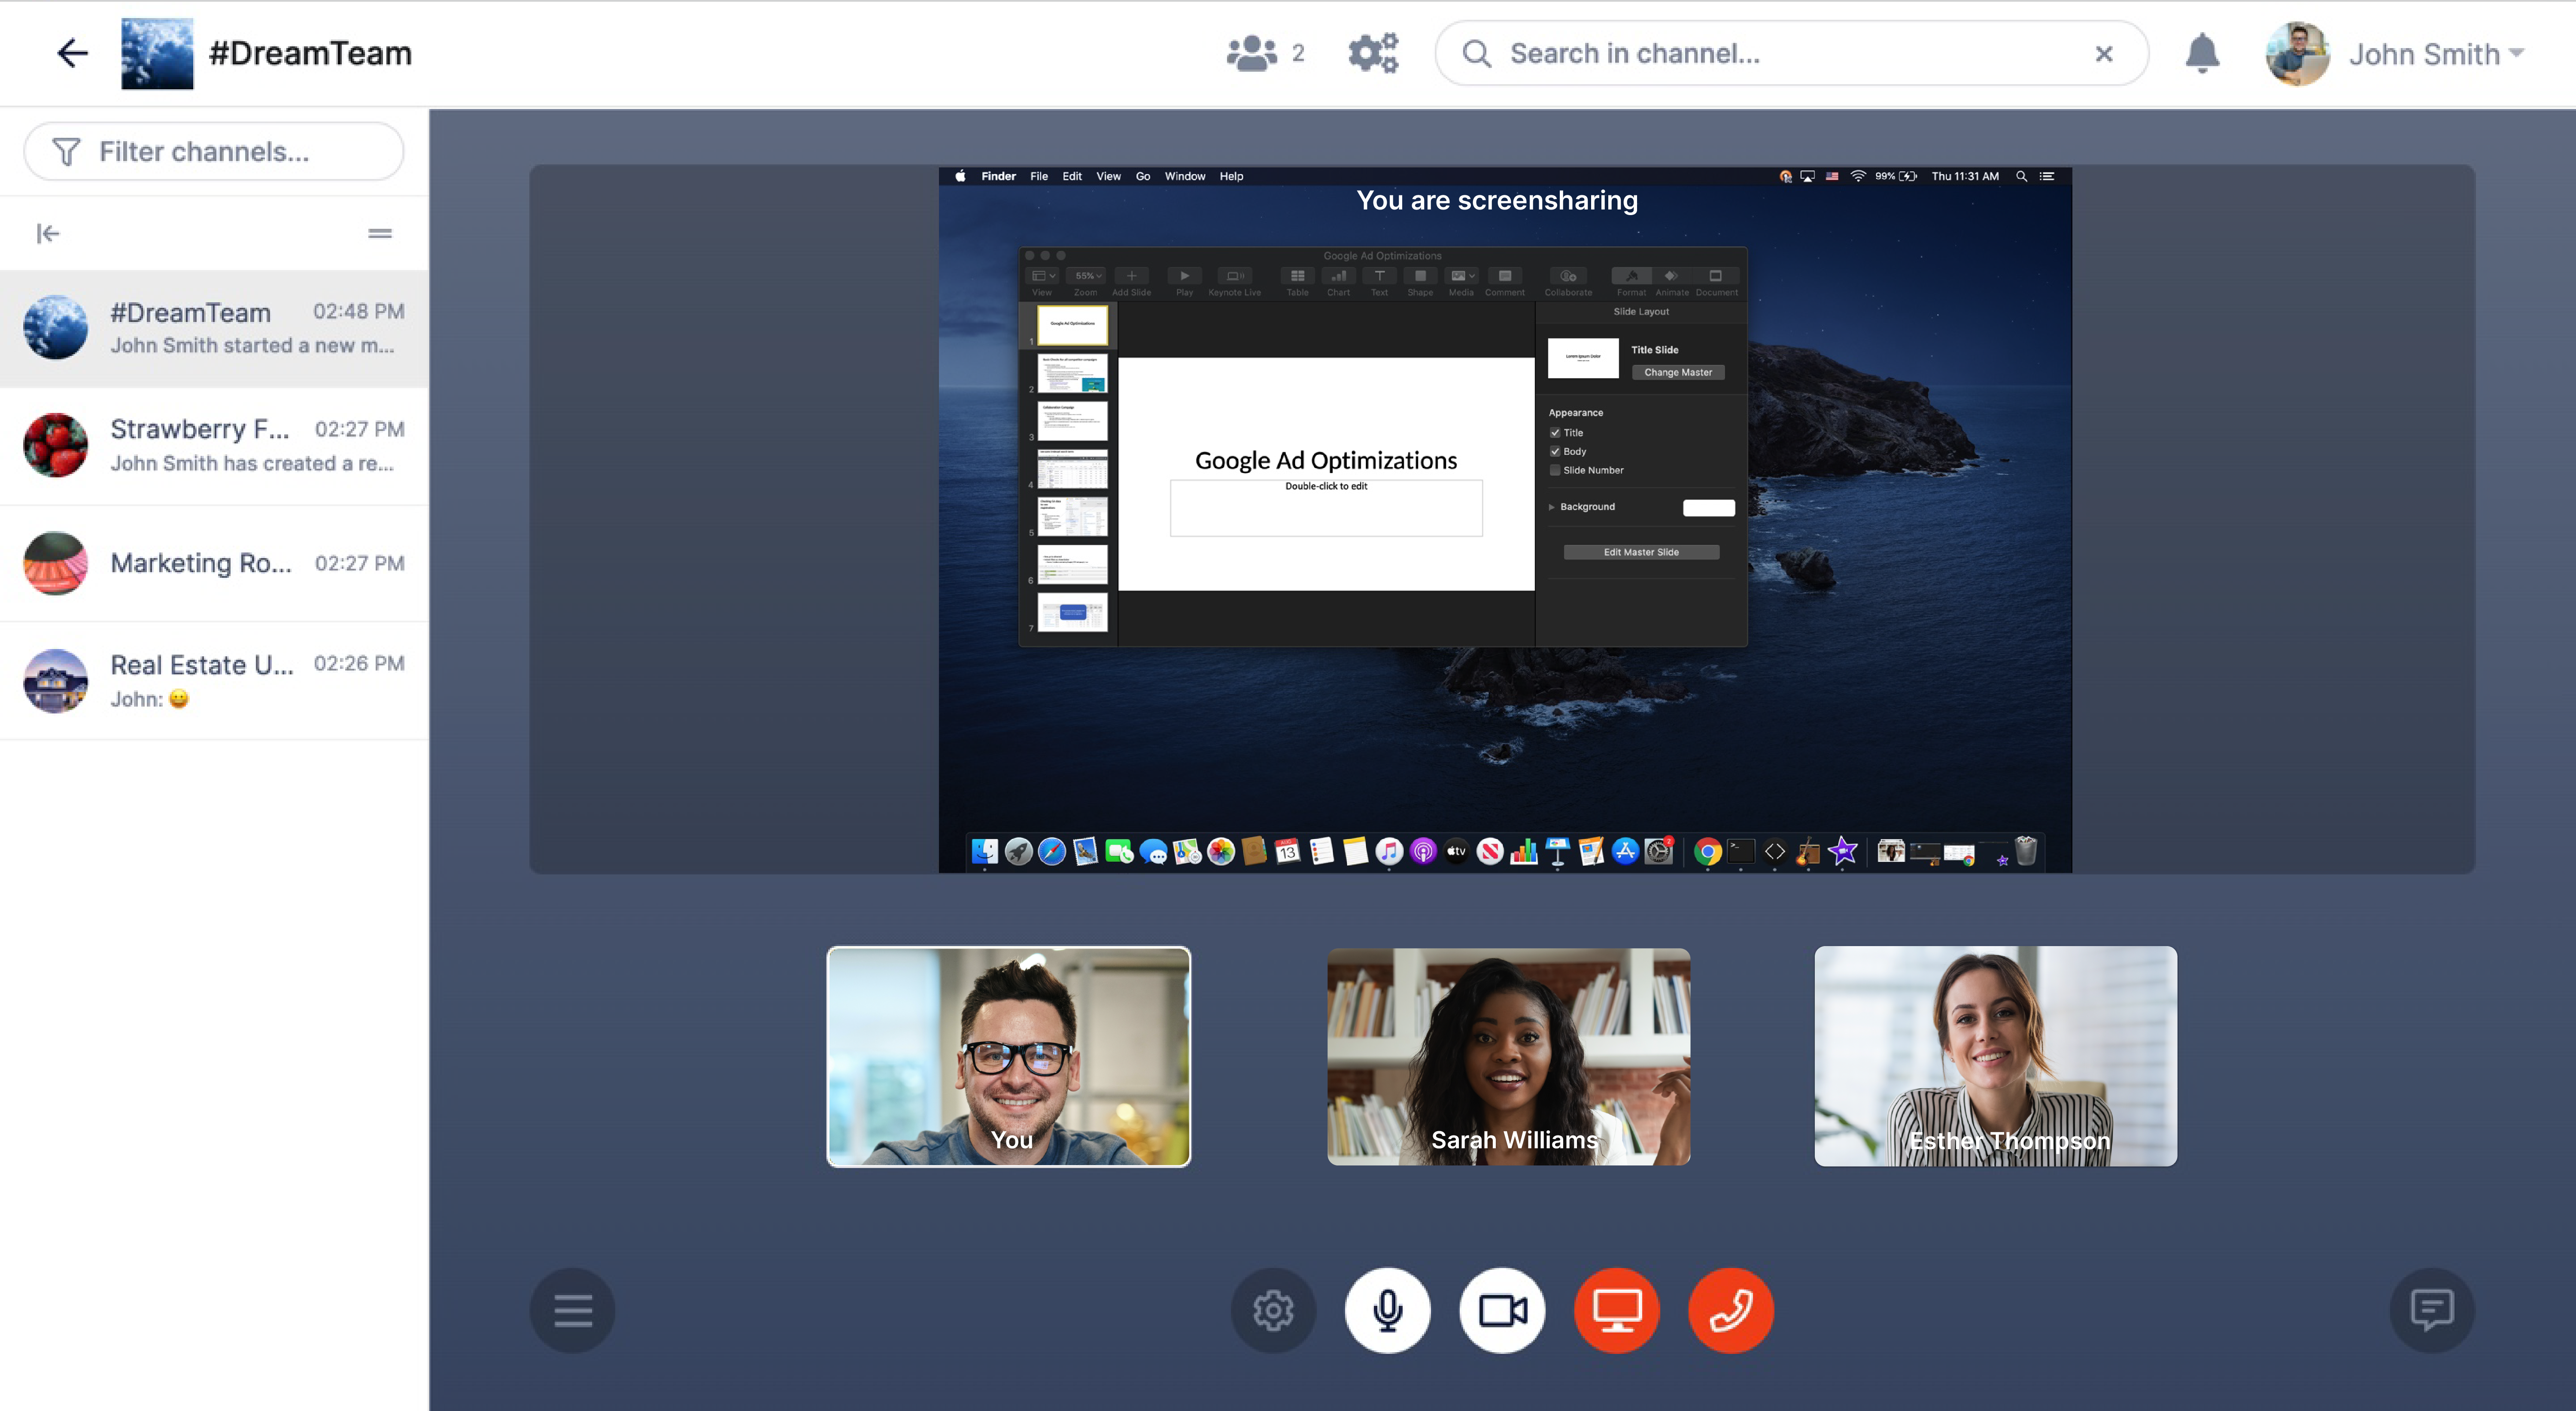2576x1411 pixels.
Task: Open the Help menu in shared screen
Action: click(1231, 176)
